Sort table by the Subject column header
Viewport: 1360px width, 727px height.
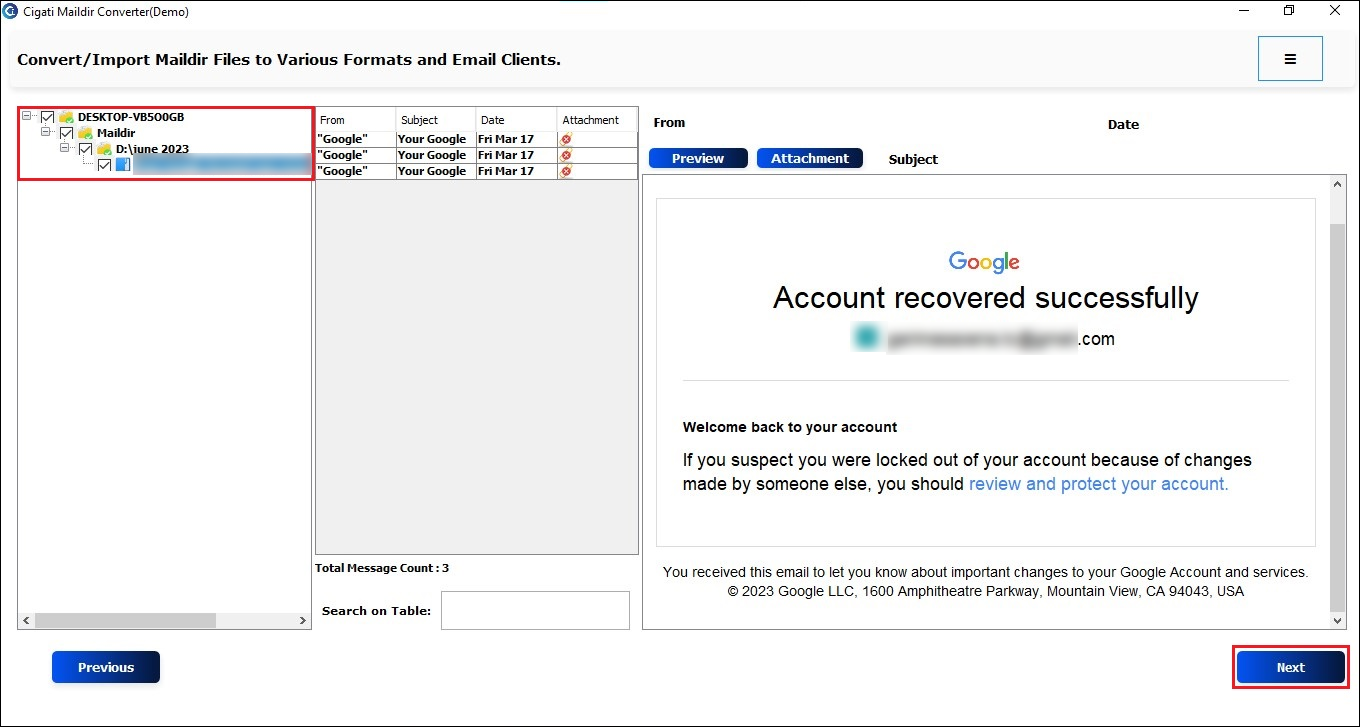pos(436,120)
